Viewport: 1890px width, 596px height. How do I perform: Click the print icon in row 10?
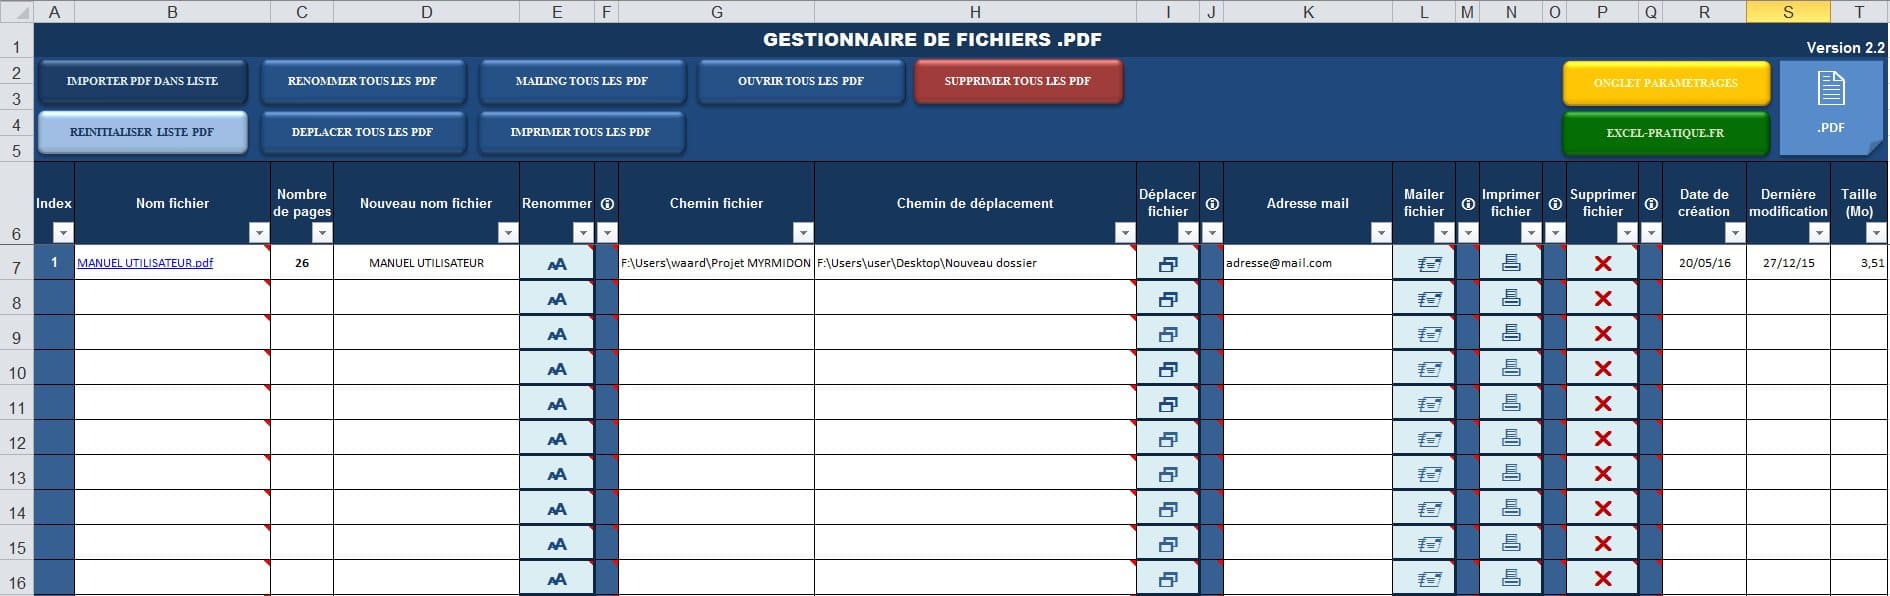click(x=1511, y=368)
